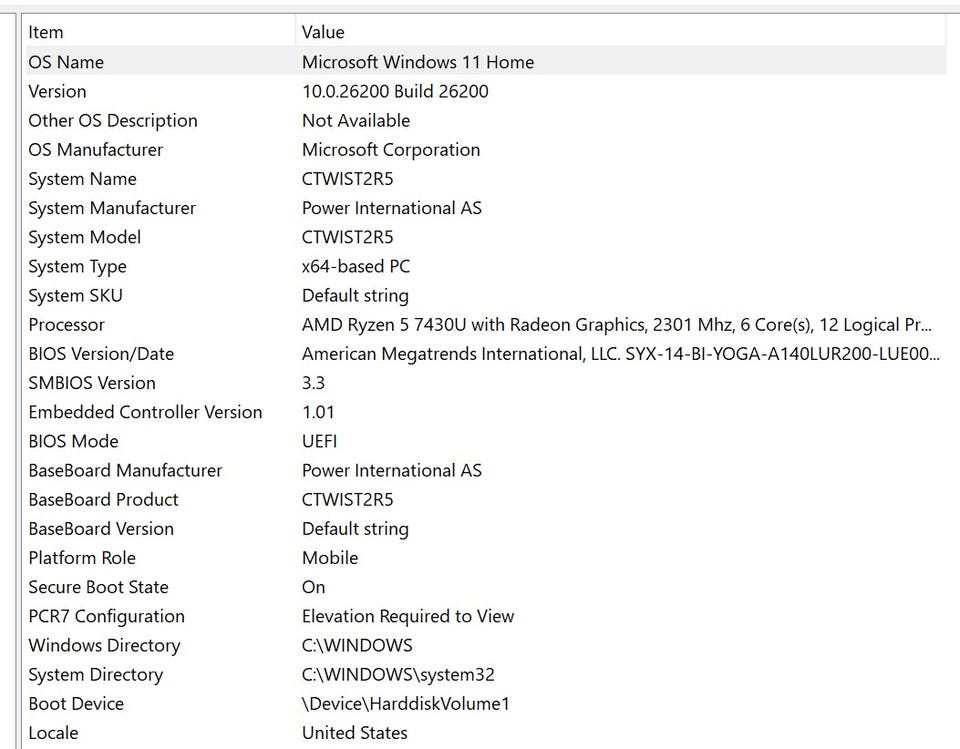
Task: Select the Embedded Controller Version row
Action: click(x=145, y=412)
